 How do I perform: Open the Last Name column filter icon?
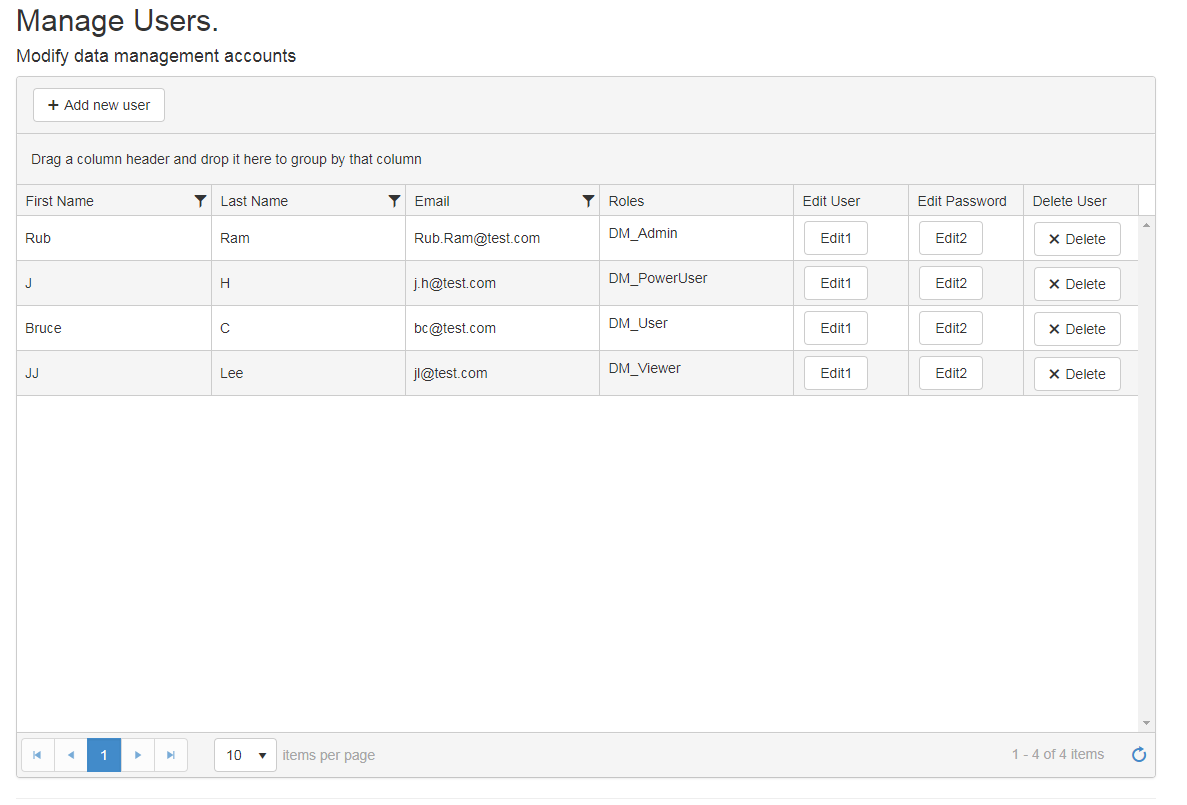point(394,201)
